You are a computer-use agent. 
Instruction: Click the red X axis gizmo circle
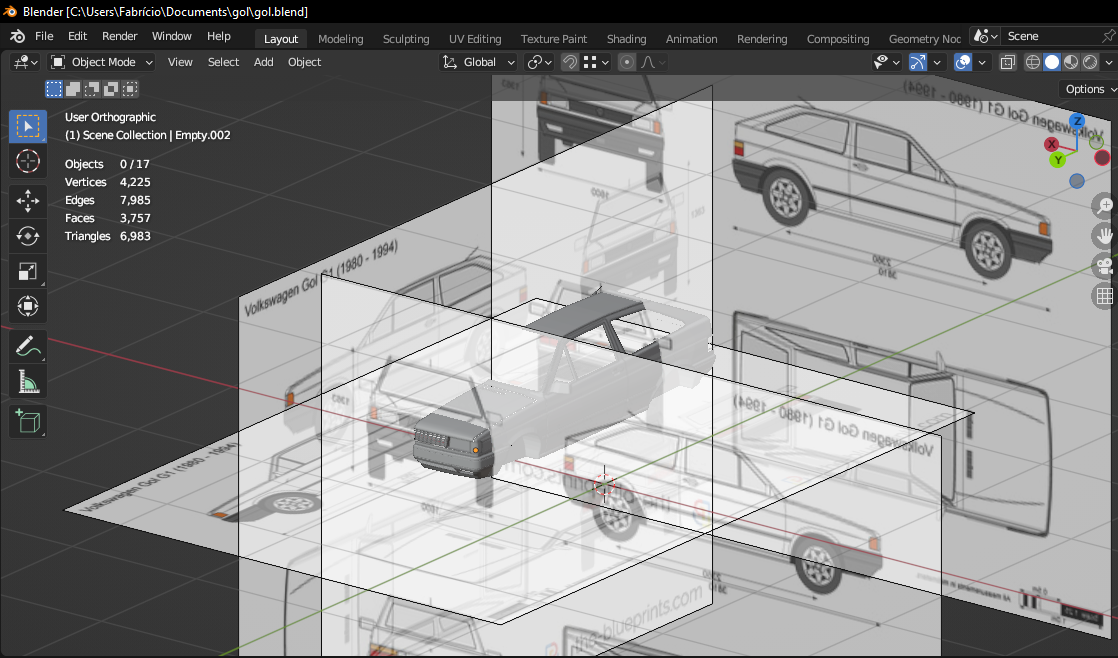[x=1051, y=145]
